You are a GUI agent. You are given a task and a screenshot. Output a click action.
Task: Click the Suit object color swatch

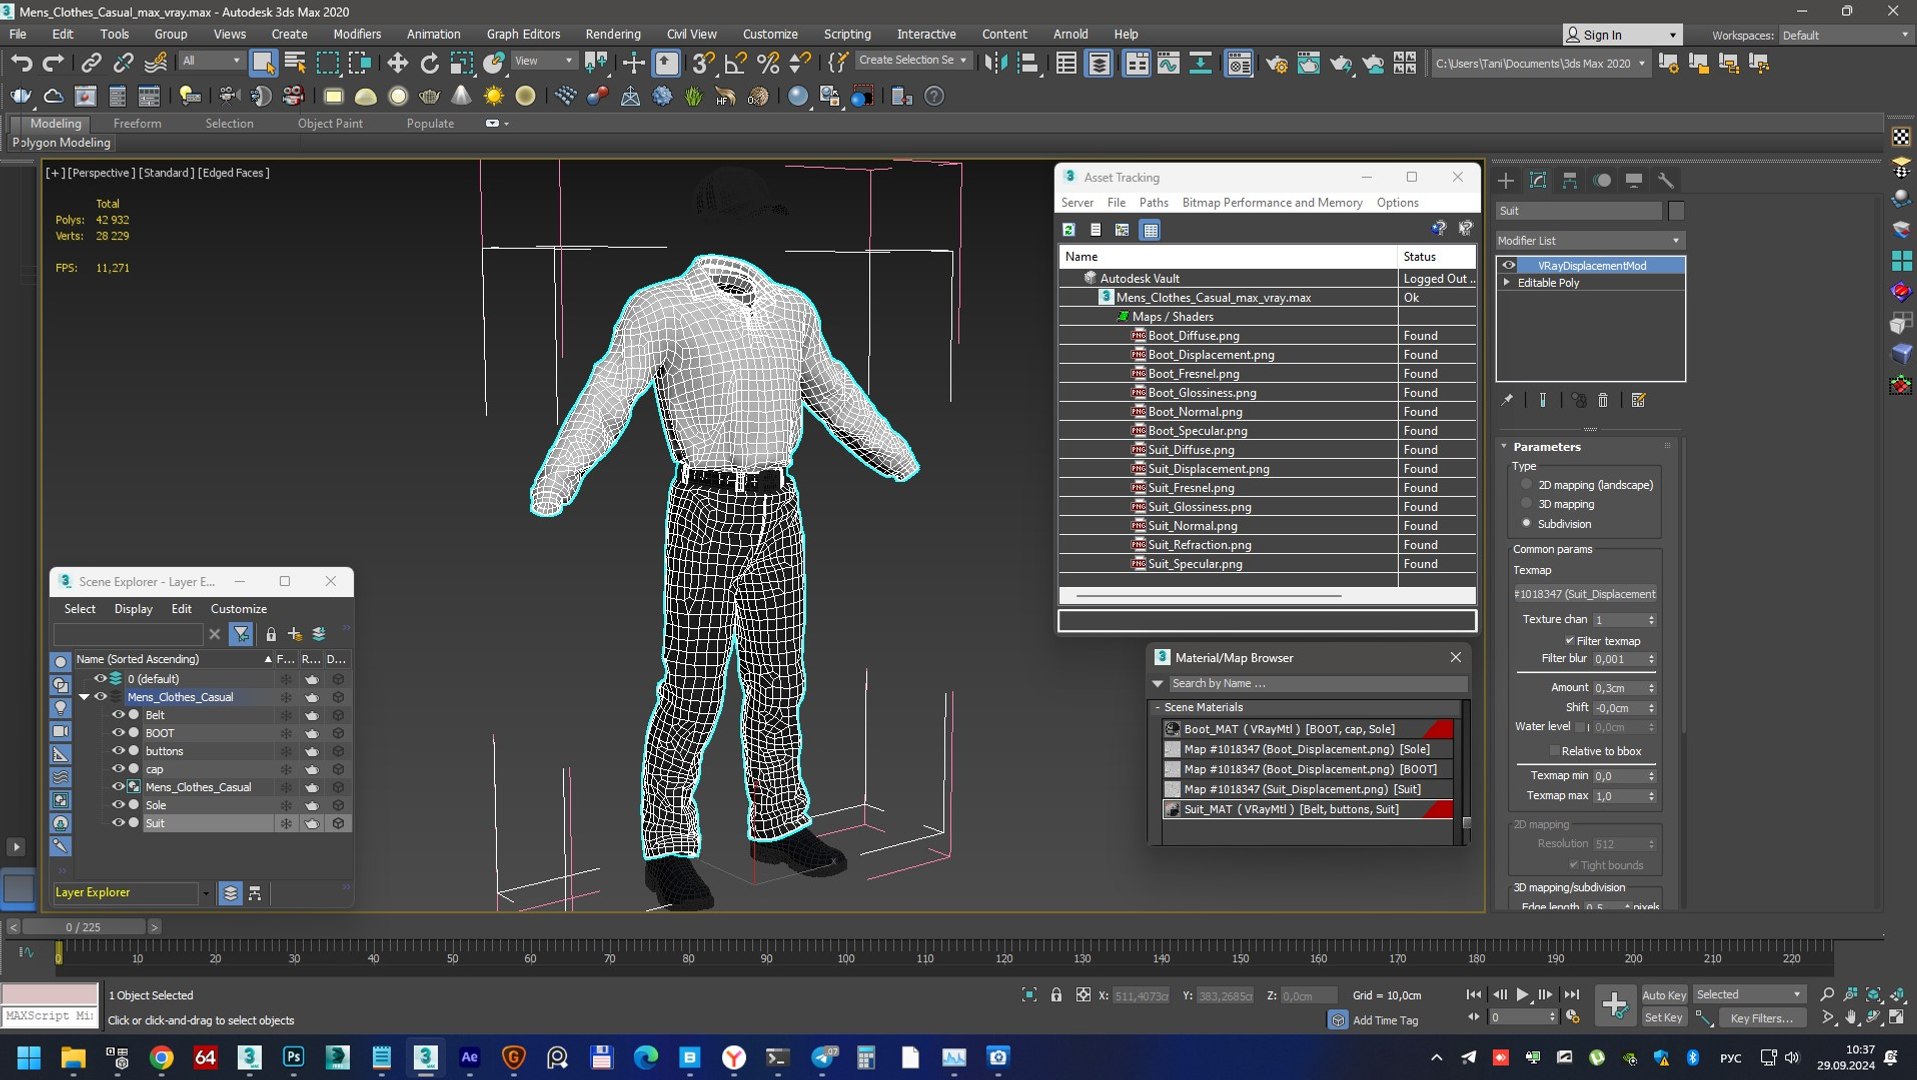(1676, 211)
